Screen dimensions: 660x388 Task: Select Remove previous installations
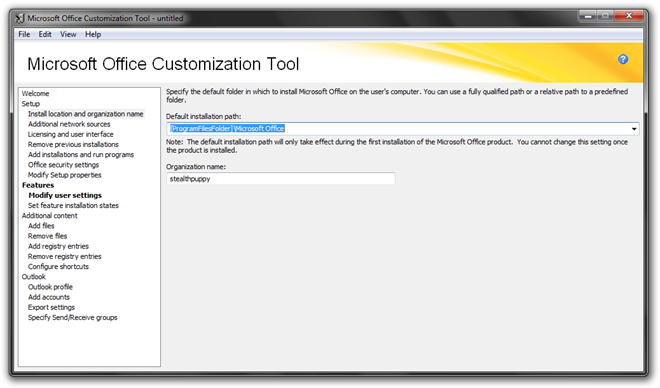pyautogui.click(x=73, y=144)
